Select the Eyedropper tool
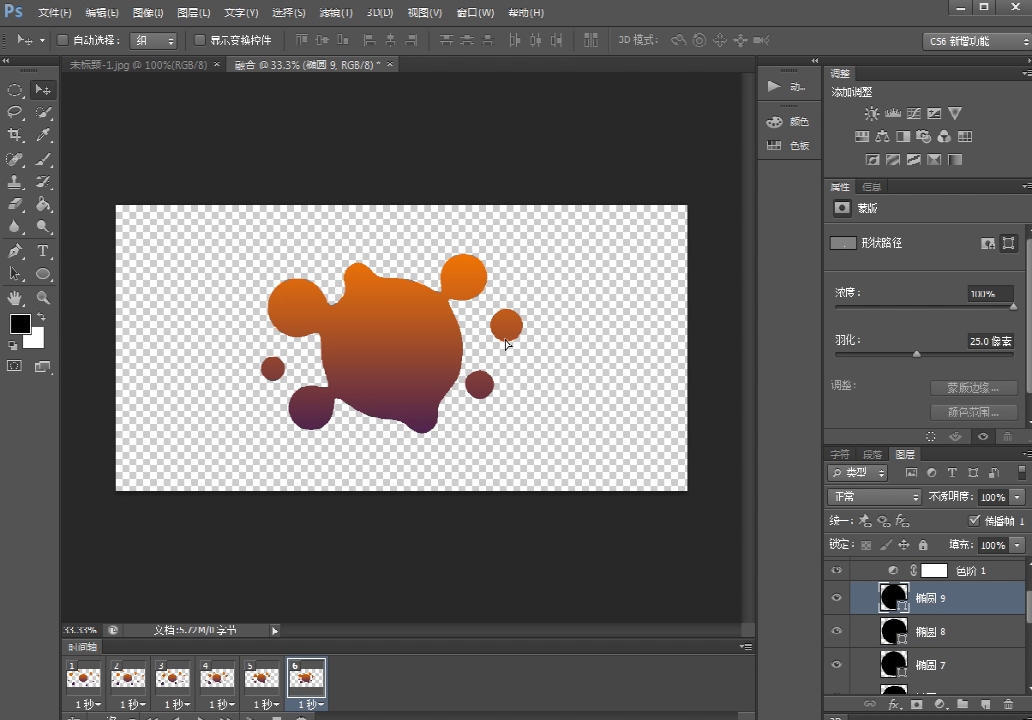 pos(44,136)
